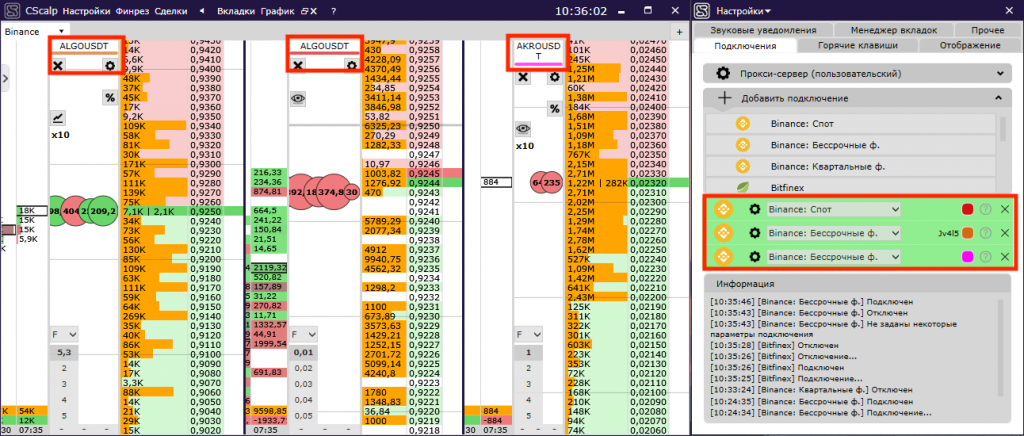Open Binance: Спот connection type dropdown
Image resolution: width=1024 pixels, height=436 pixels.
(x=833, y=210)
